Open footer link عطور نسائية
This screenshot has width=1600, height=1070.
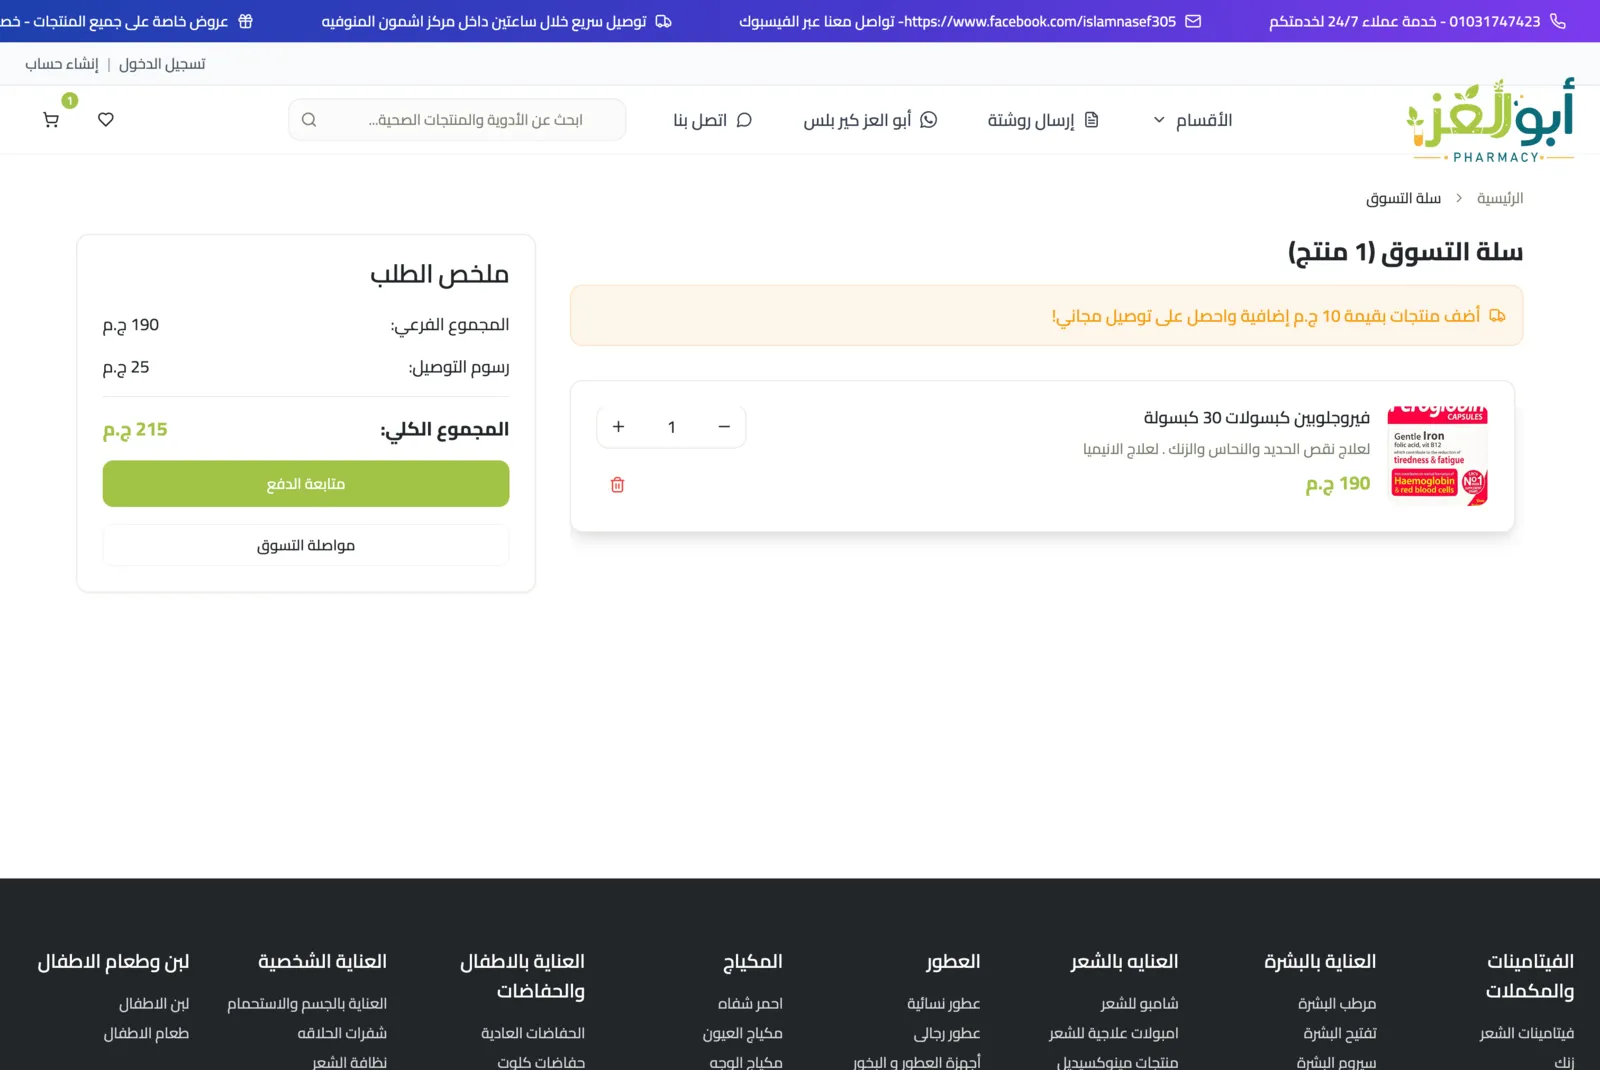[x=944, y=1003]
